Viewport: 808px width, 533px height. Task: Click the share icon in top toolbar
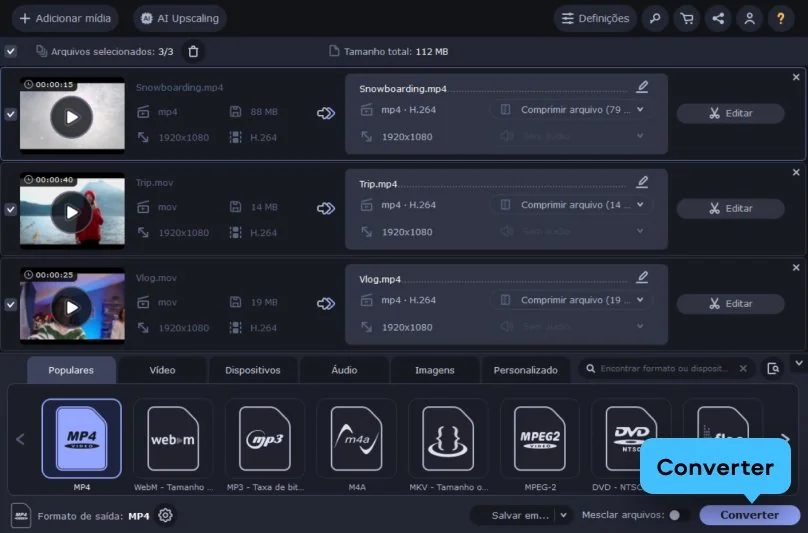(x=717, y=18)
